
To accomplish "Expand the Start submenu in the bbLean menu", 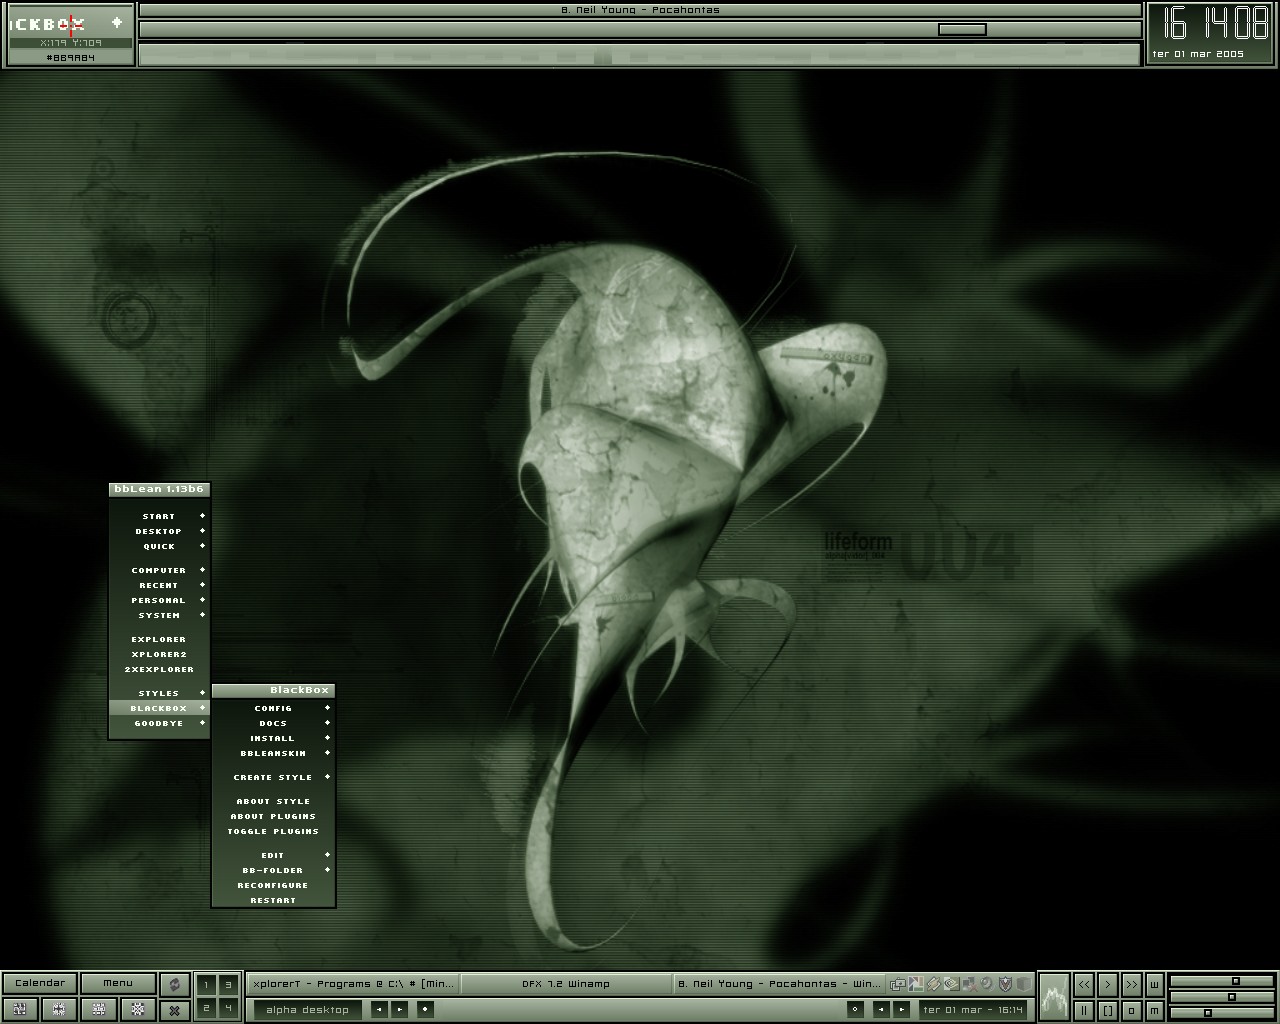I will [159, 516].
